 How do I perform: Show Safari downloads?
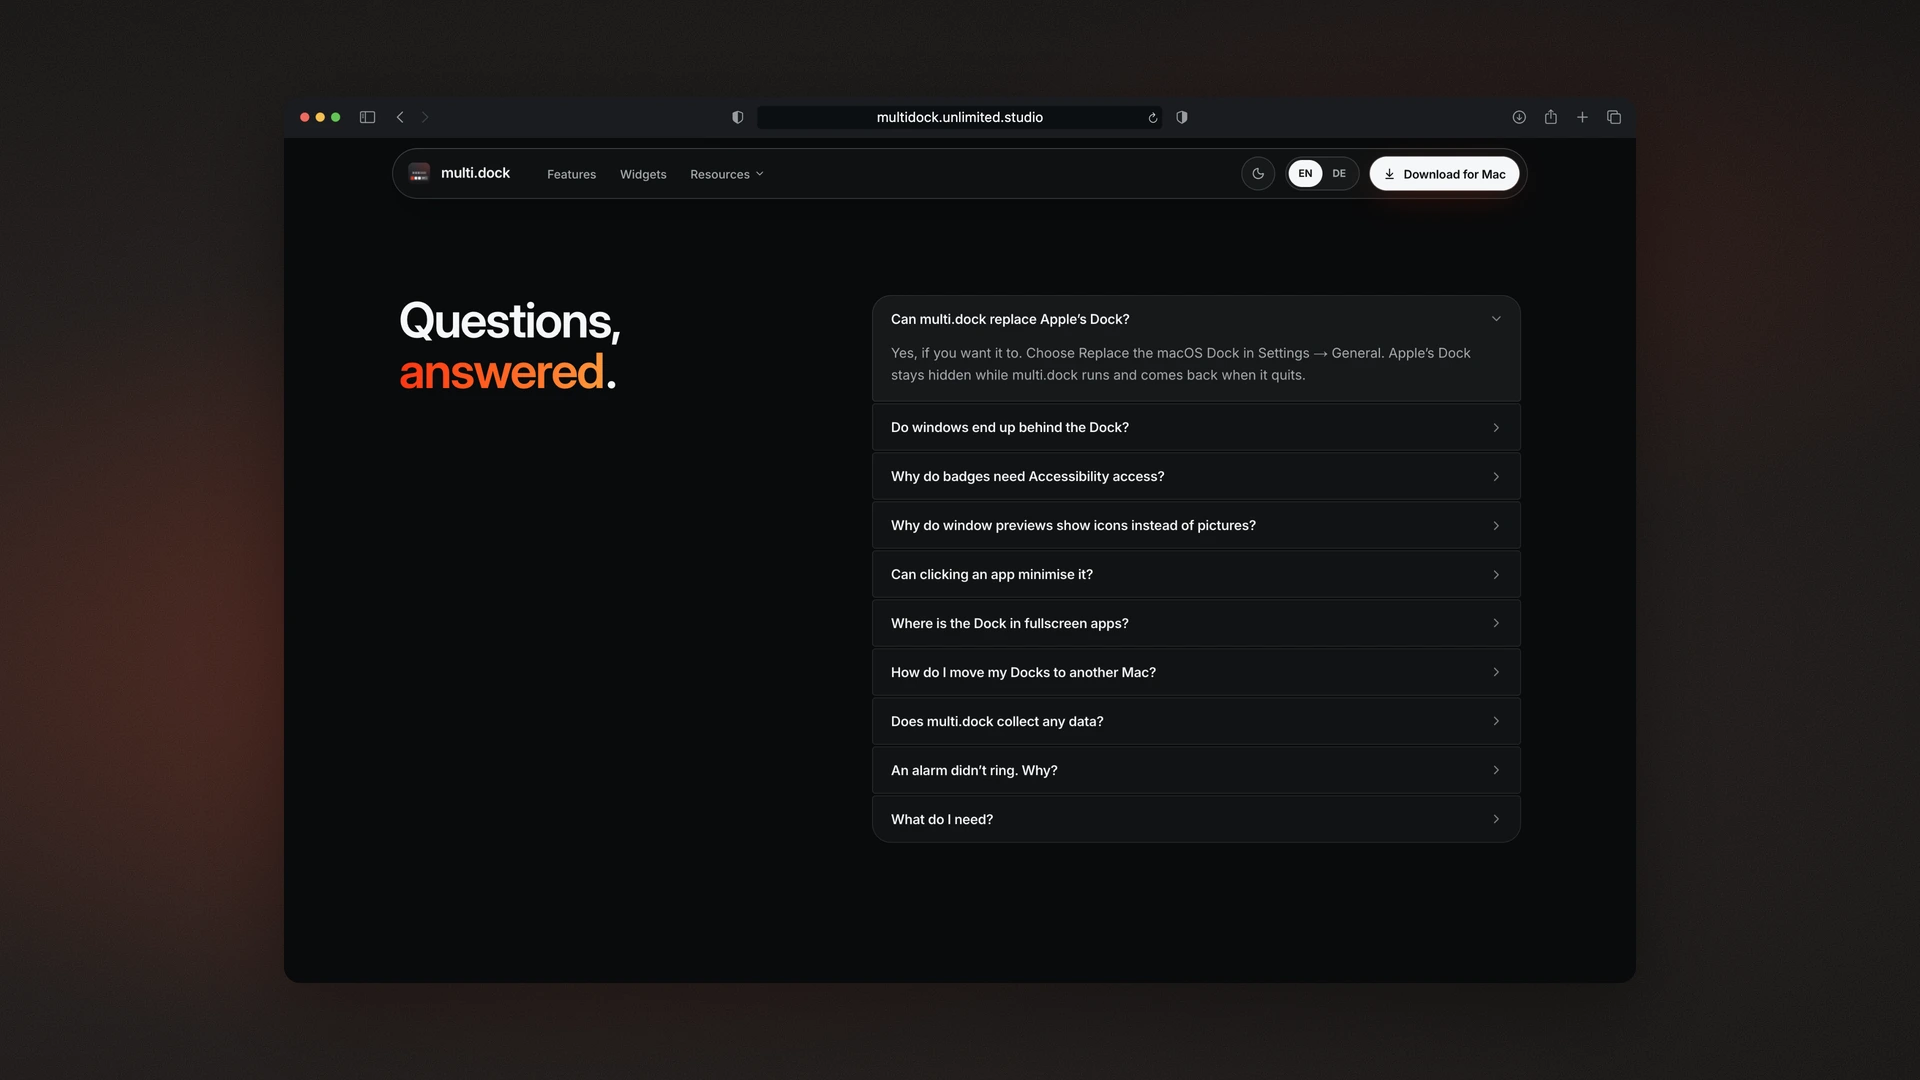1519,117
